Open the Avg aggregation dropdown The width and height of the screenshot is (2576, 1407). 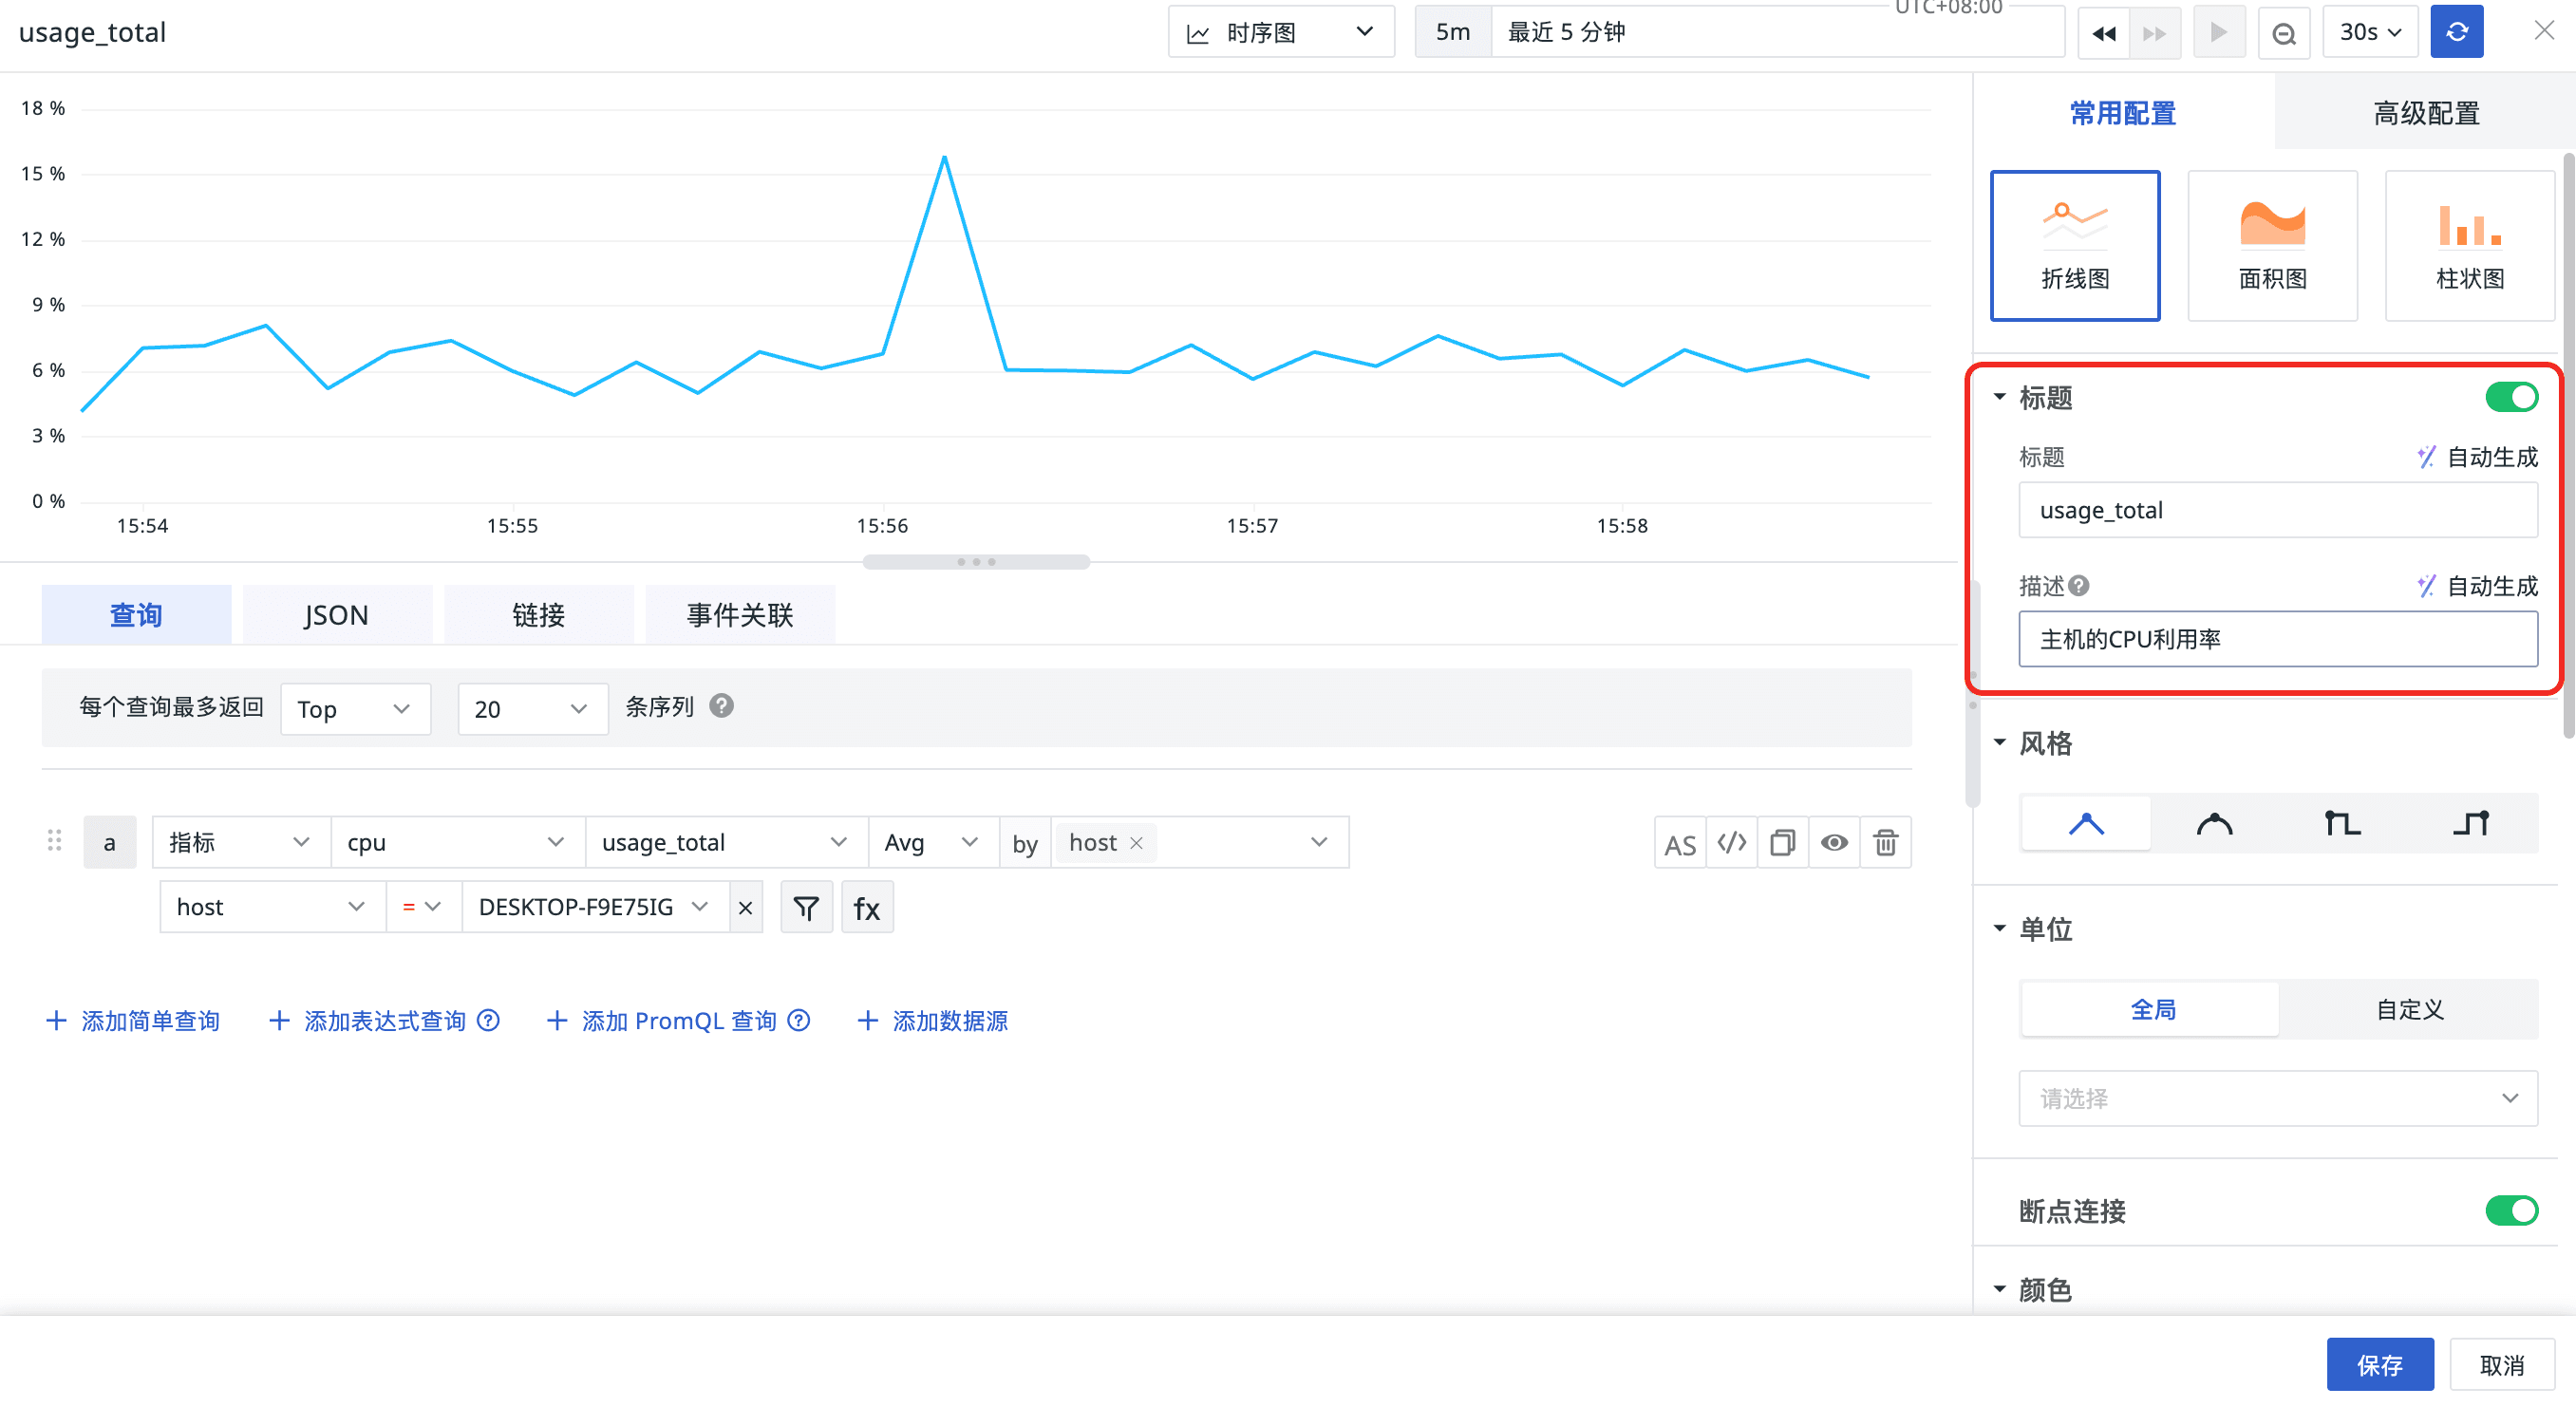coord(931,843)
